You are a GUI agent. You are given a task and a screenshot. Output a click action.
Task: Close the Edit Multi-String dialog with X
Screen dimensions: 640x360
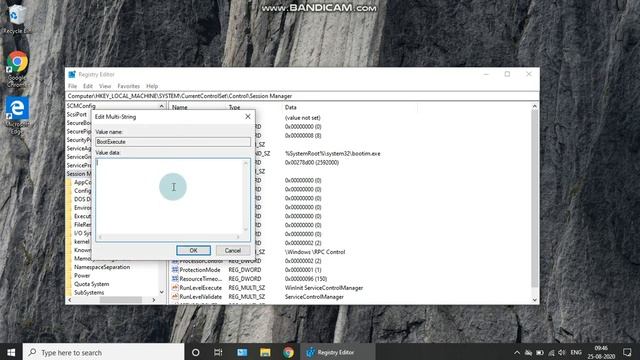coord(248,117)
